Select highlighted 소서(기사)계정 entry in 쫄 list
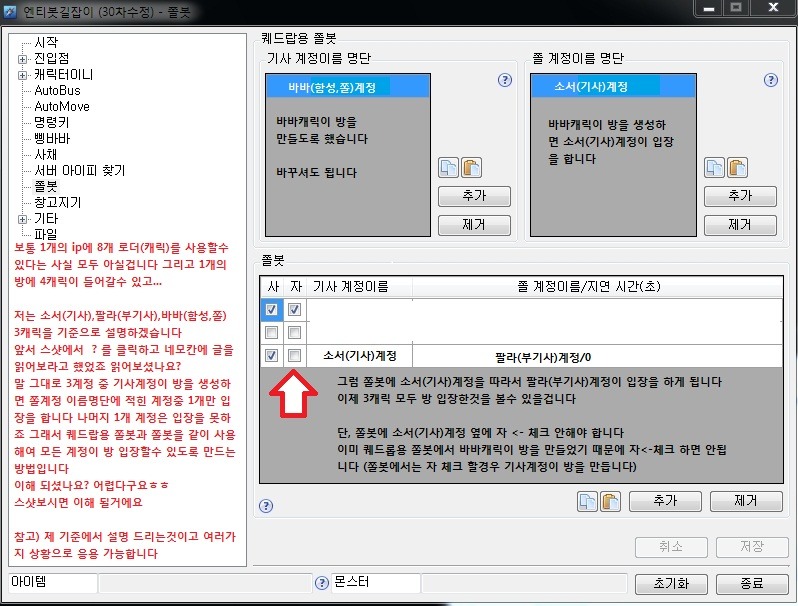This screenshot has height=606, width=798. pyautogui.click(x=613, y=87)
